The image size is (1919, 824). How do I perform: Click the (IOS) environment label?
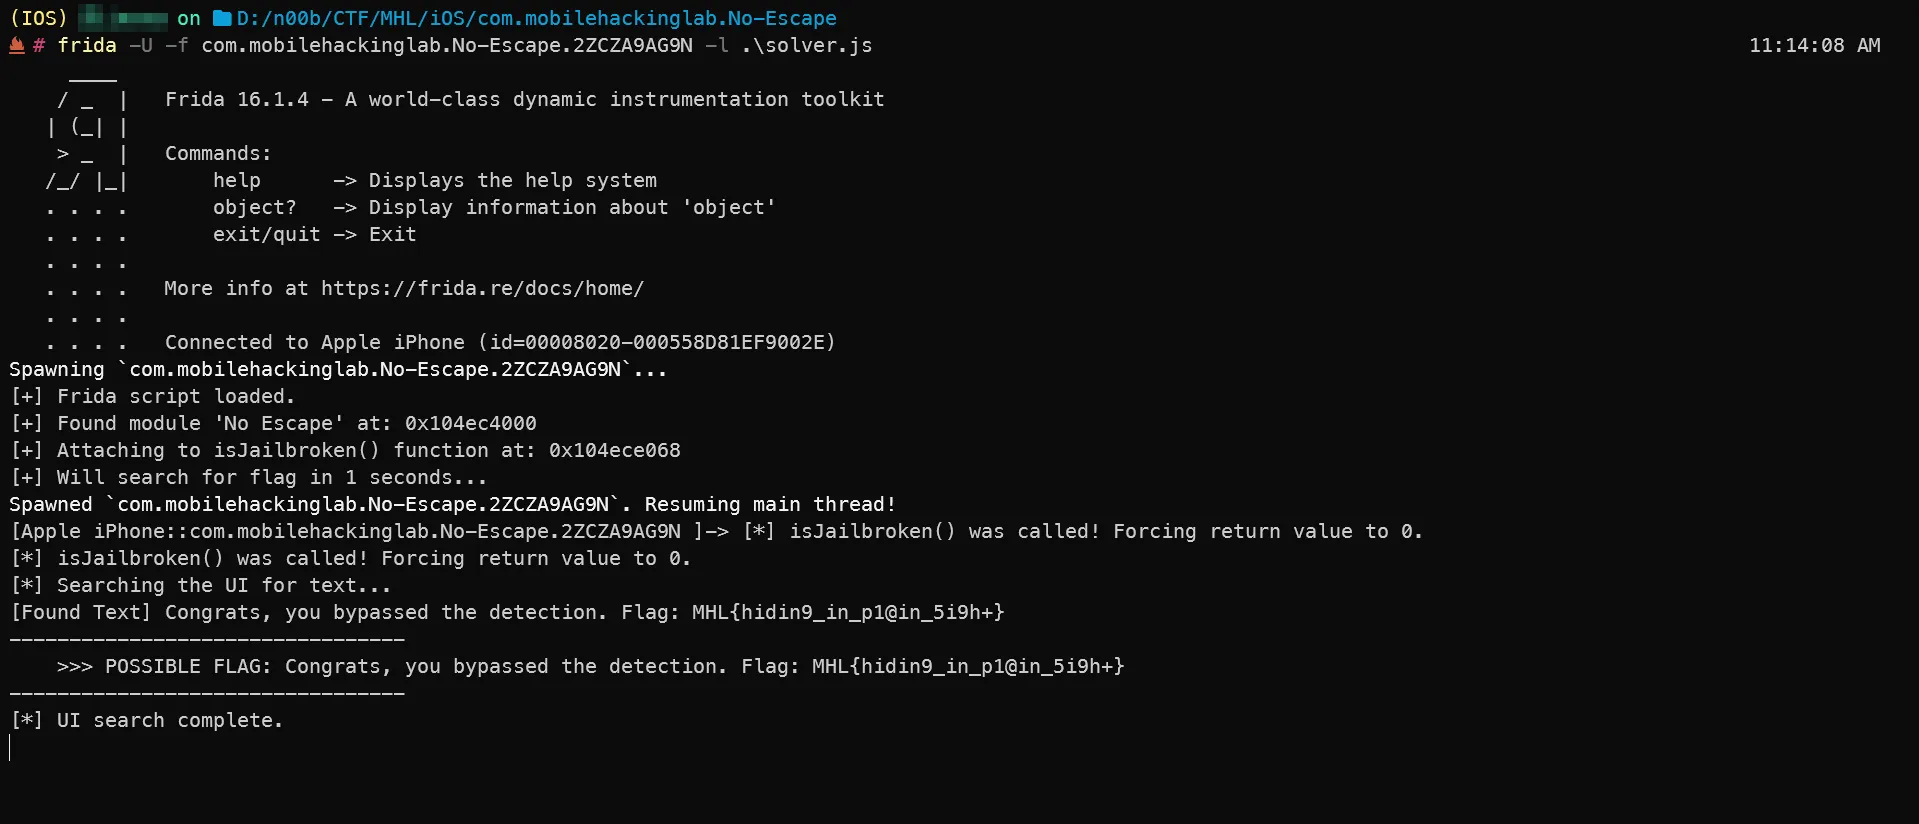point(38,18)
